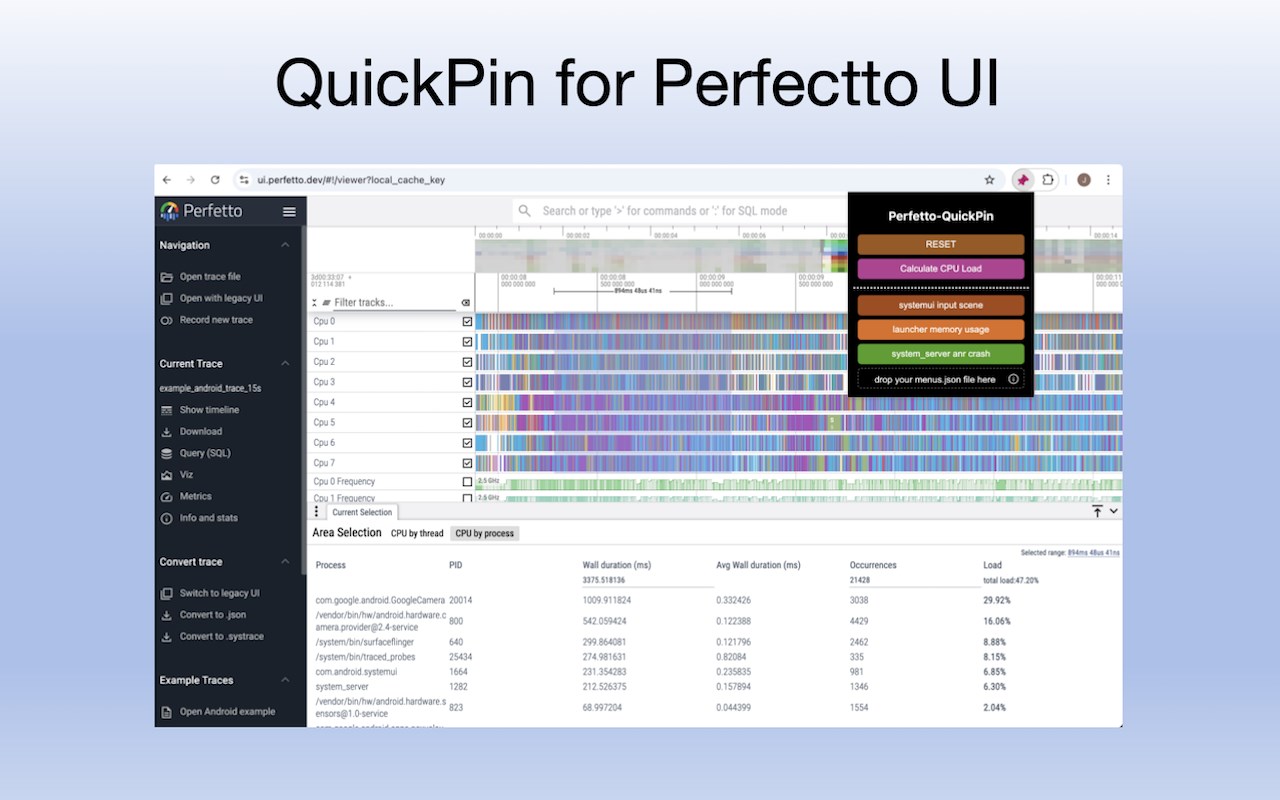This screenshot has height=800, width=1280.
Task: Click info icon in the menus.json drop zone
Action: point(1013,379)
